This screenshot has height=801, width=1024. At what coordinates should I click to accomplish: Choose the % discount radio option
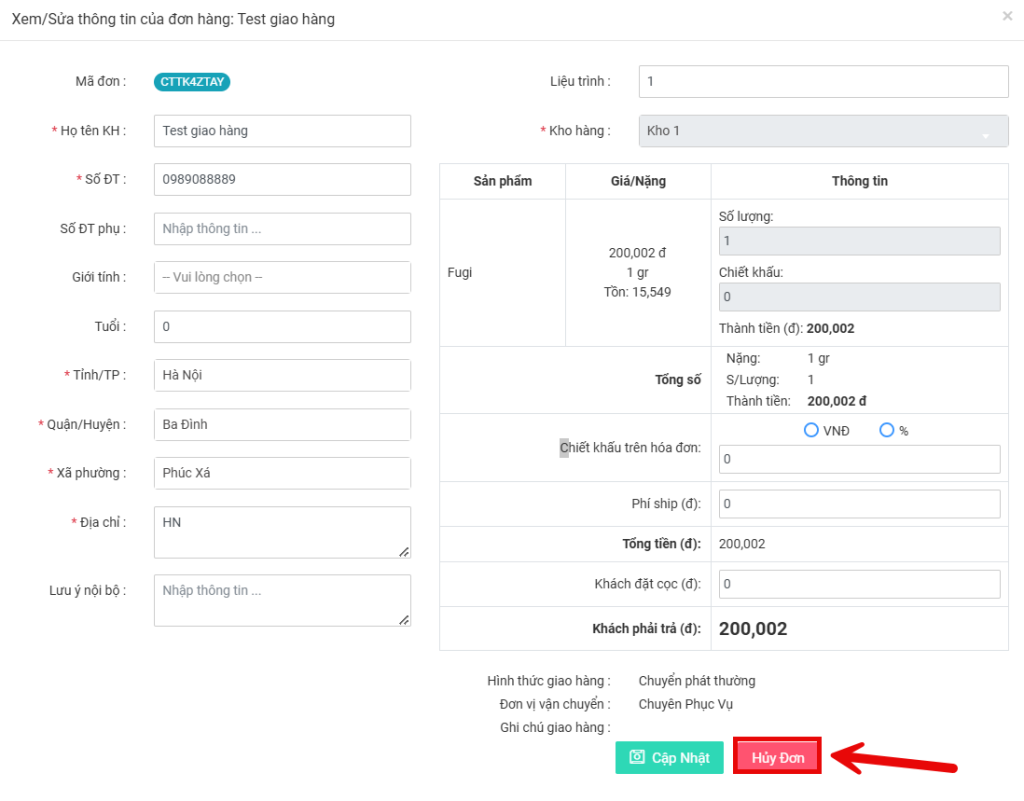tap(886, 430)
